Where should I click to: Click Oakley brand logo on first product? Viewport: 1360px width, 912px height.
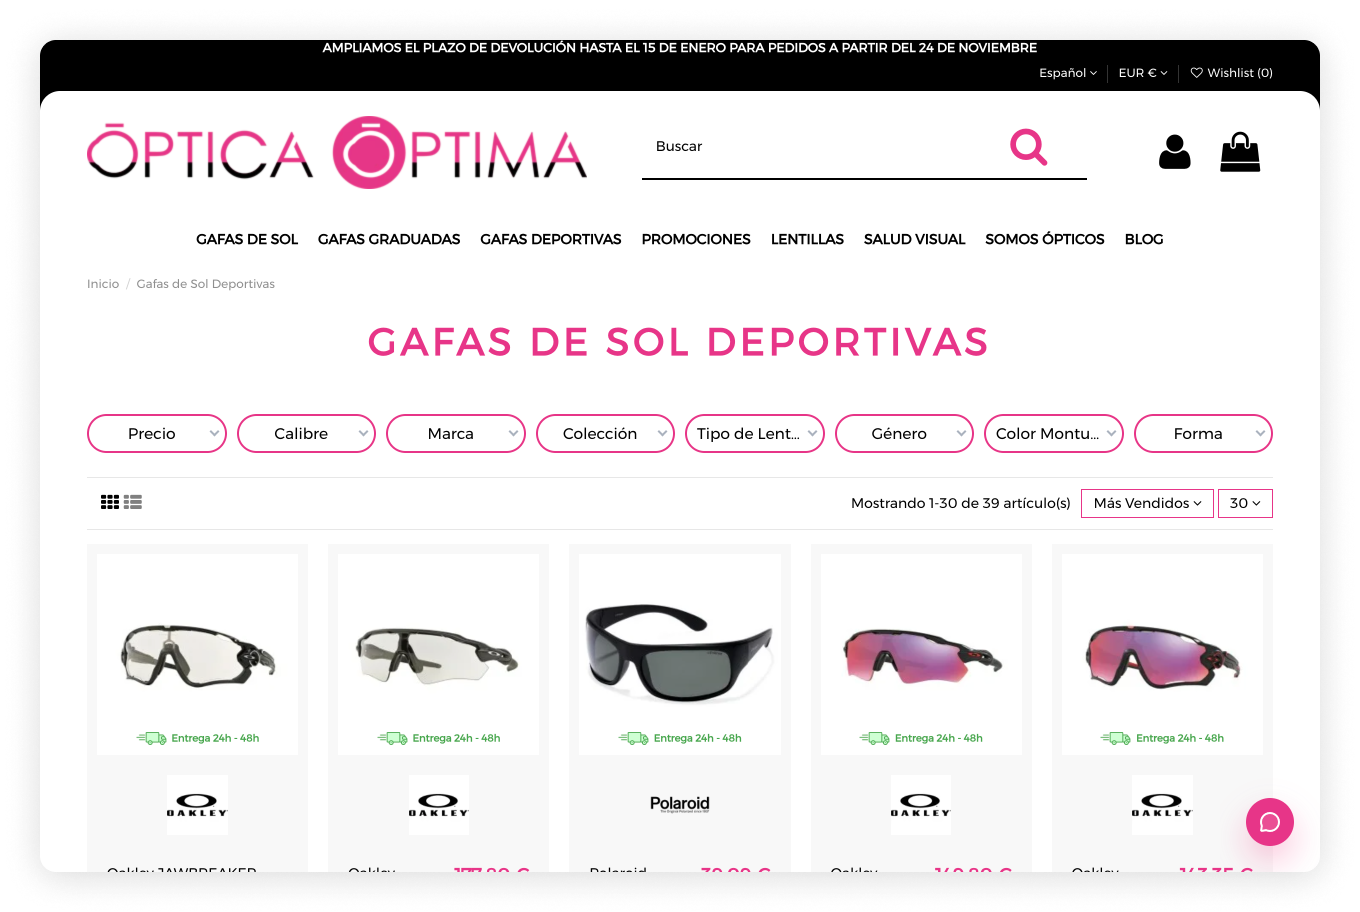coord(197,805)
